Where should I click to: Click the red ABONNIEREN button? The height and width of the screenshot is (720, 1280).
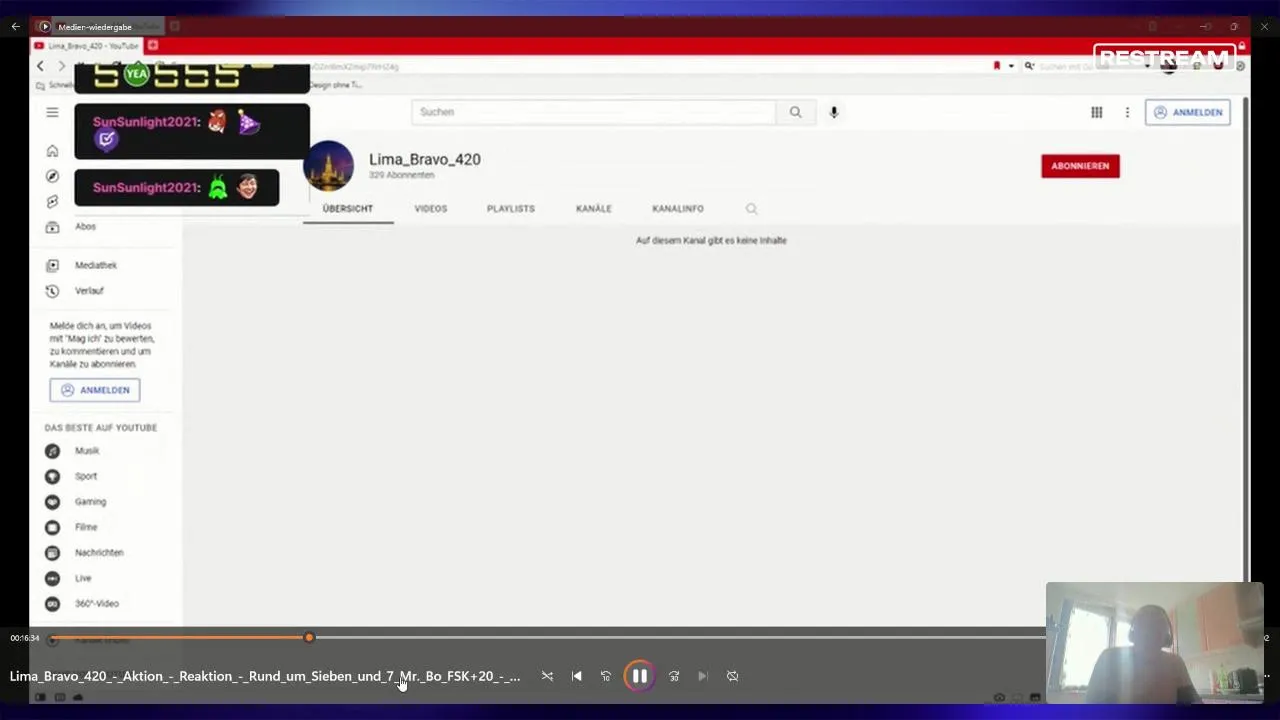(x=1080, y=166)
